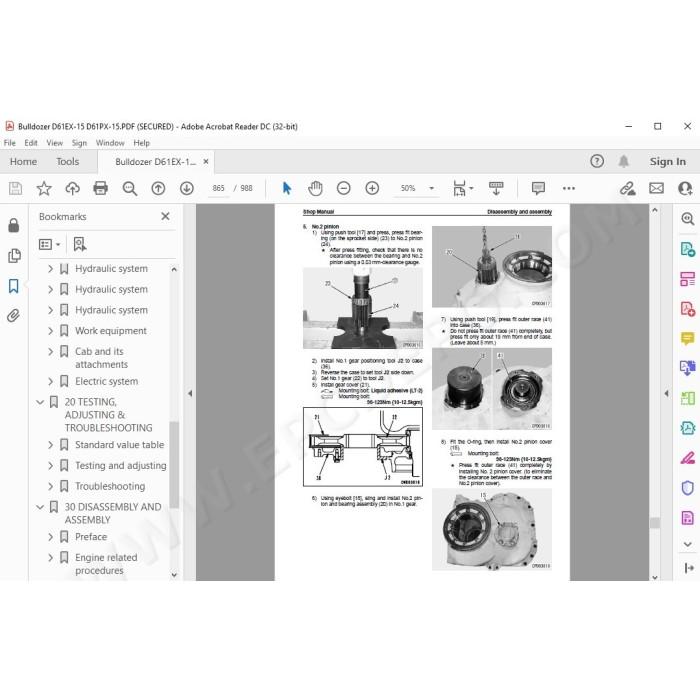This screenshot has width=700, height=700.
Task: Open the security lock panel
Action: click(14, 225)
